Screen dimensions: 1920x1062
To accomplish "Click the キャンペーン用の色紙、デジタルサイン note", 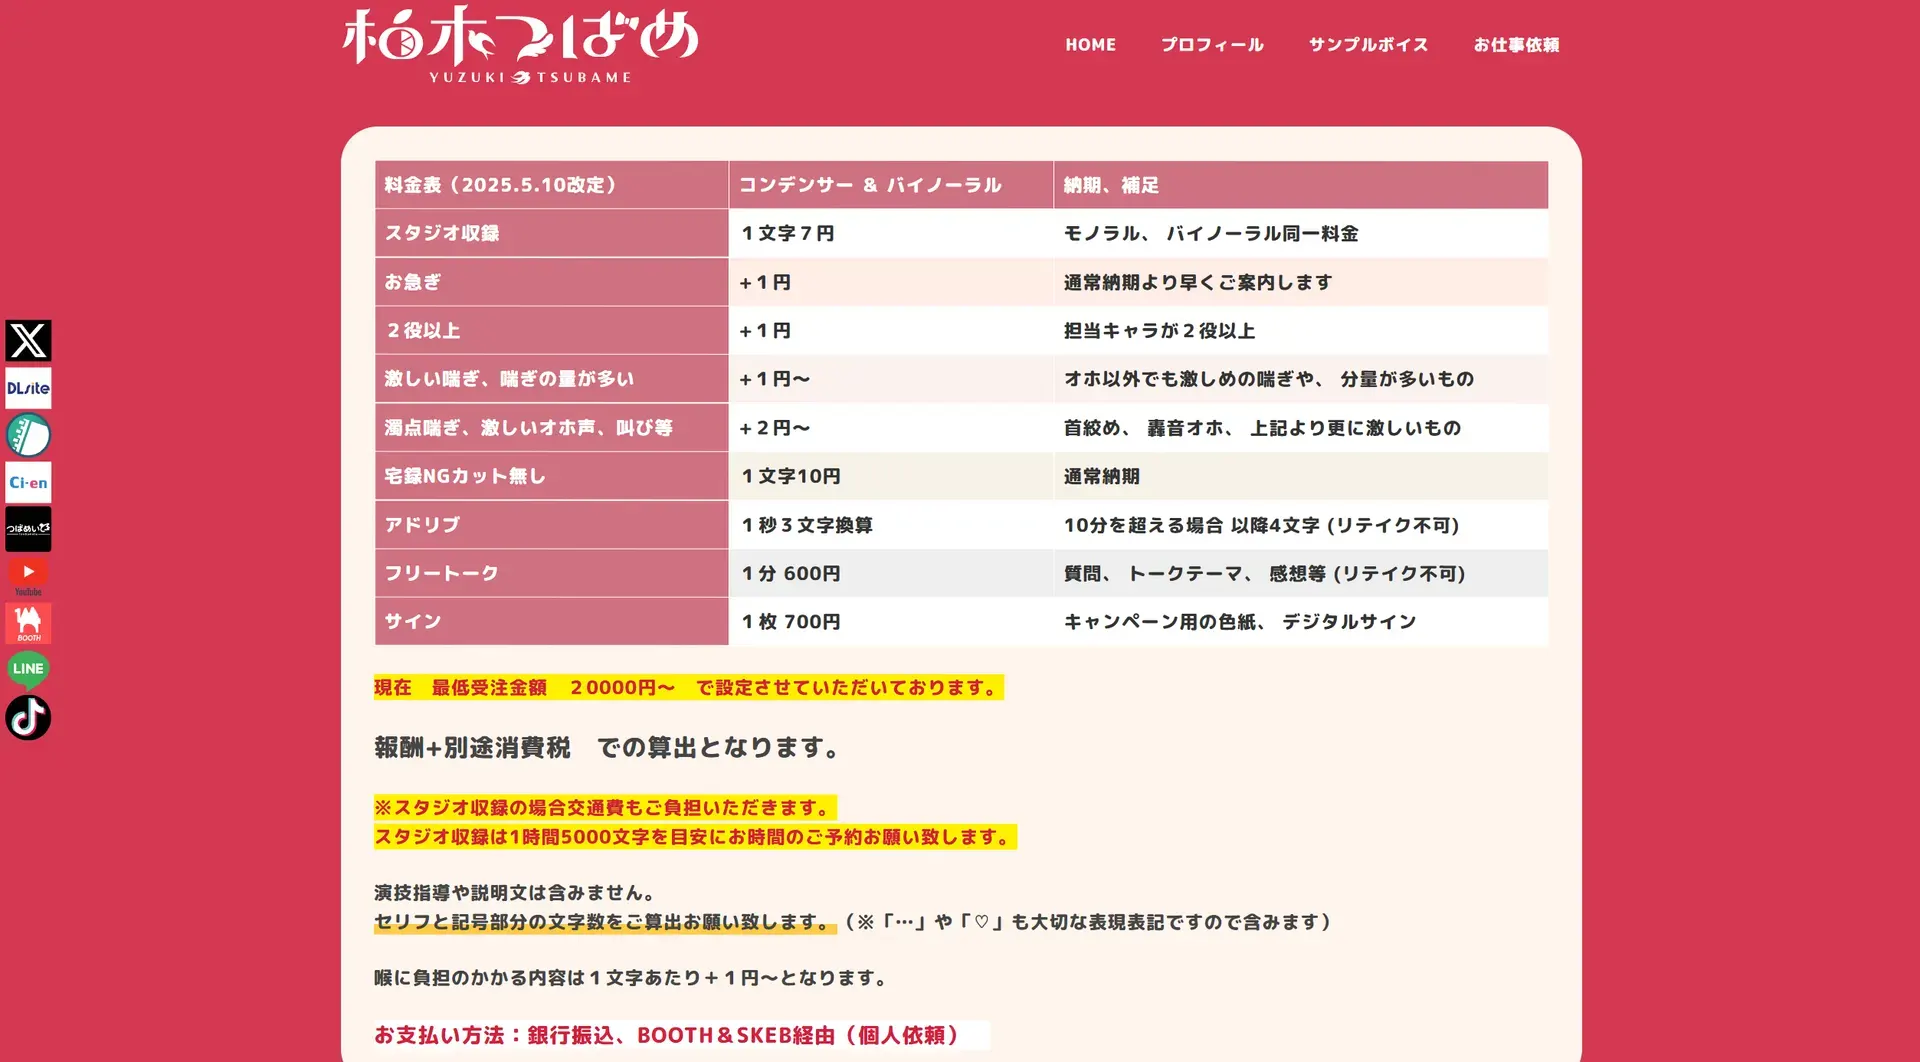I will click(1301, 621).
